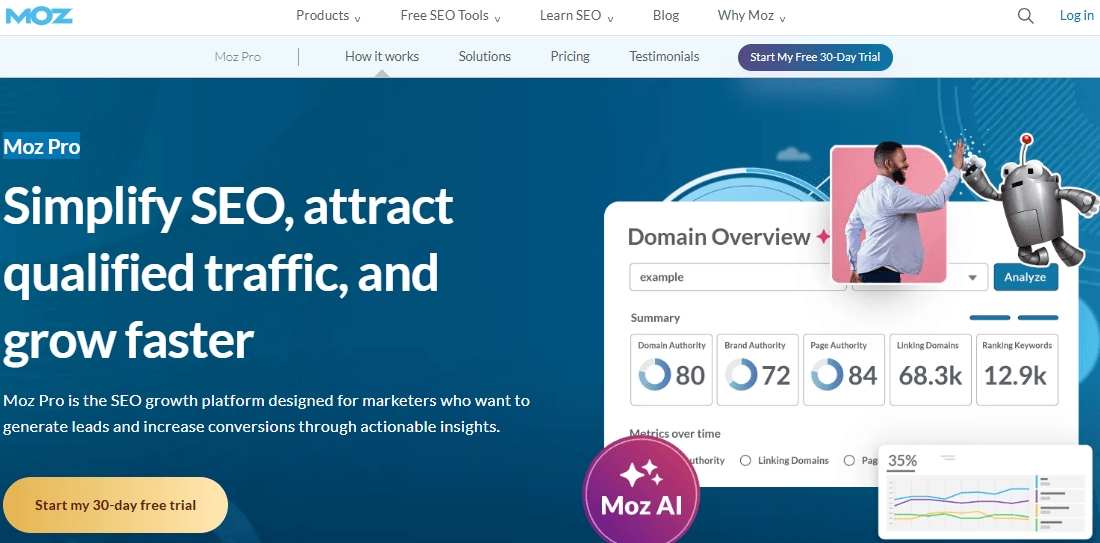This screenshot has height=543, width=1100.
Task: Click the Brand Authority donut chart
Action: (742, 375)
